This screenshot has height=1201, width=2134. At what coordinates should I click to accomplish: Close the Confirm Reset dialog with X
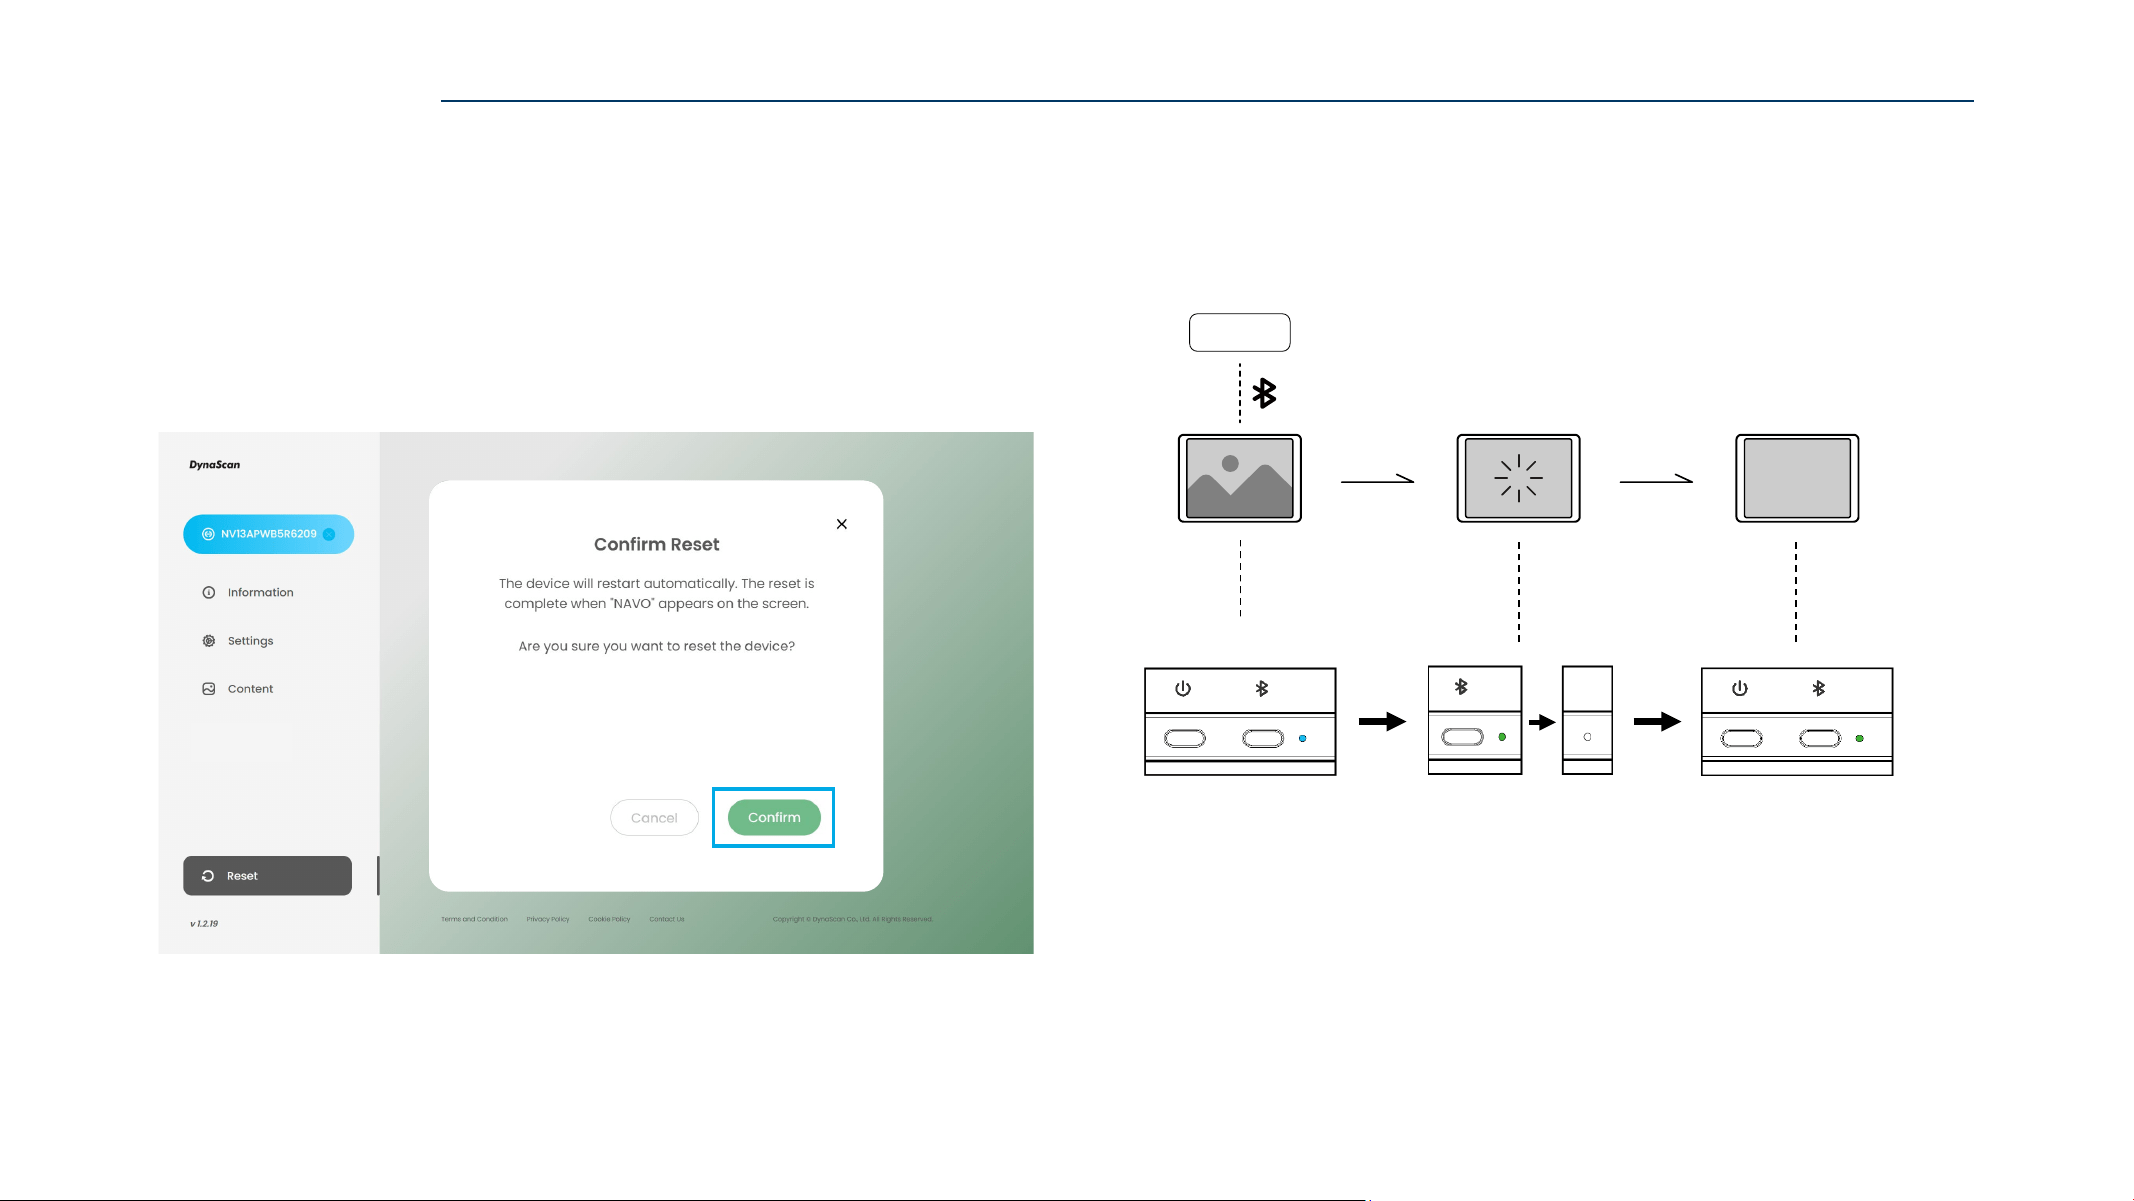[842, 524]
